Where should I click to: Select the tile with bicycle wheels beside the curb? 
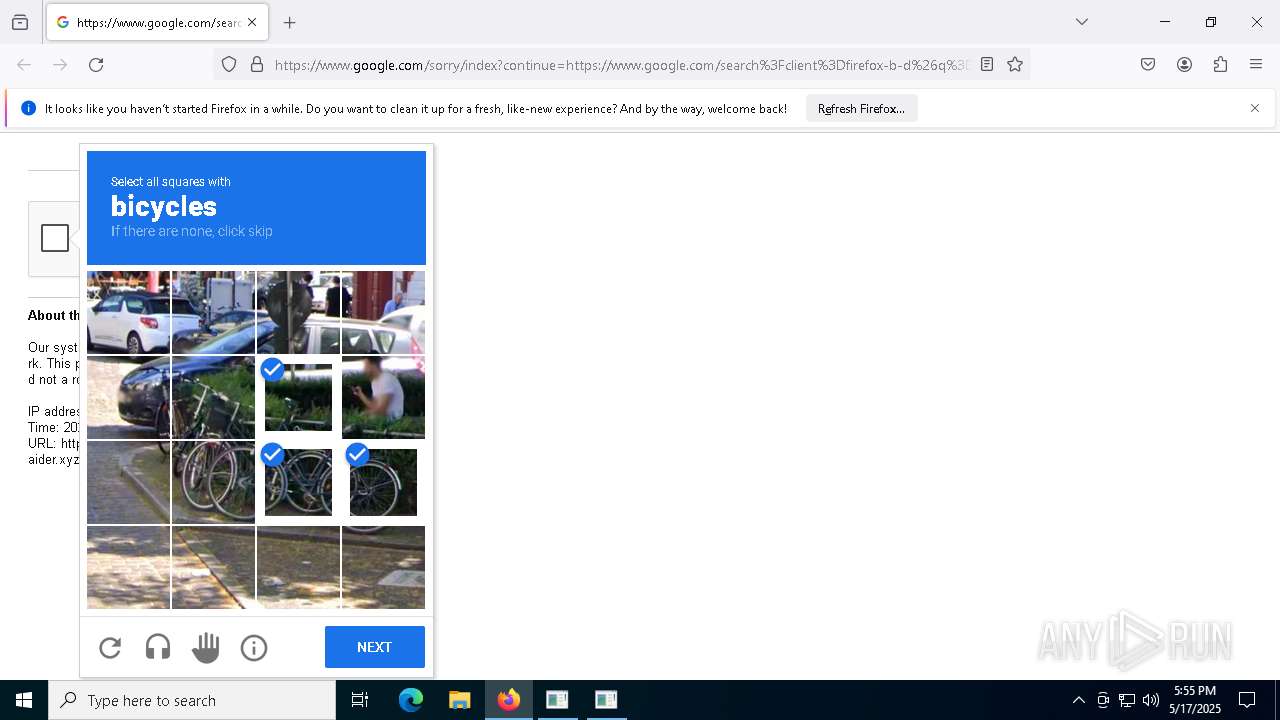point(213,482)
